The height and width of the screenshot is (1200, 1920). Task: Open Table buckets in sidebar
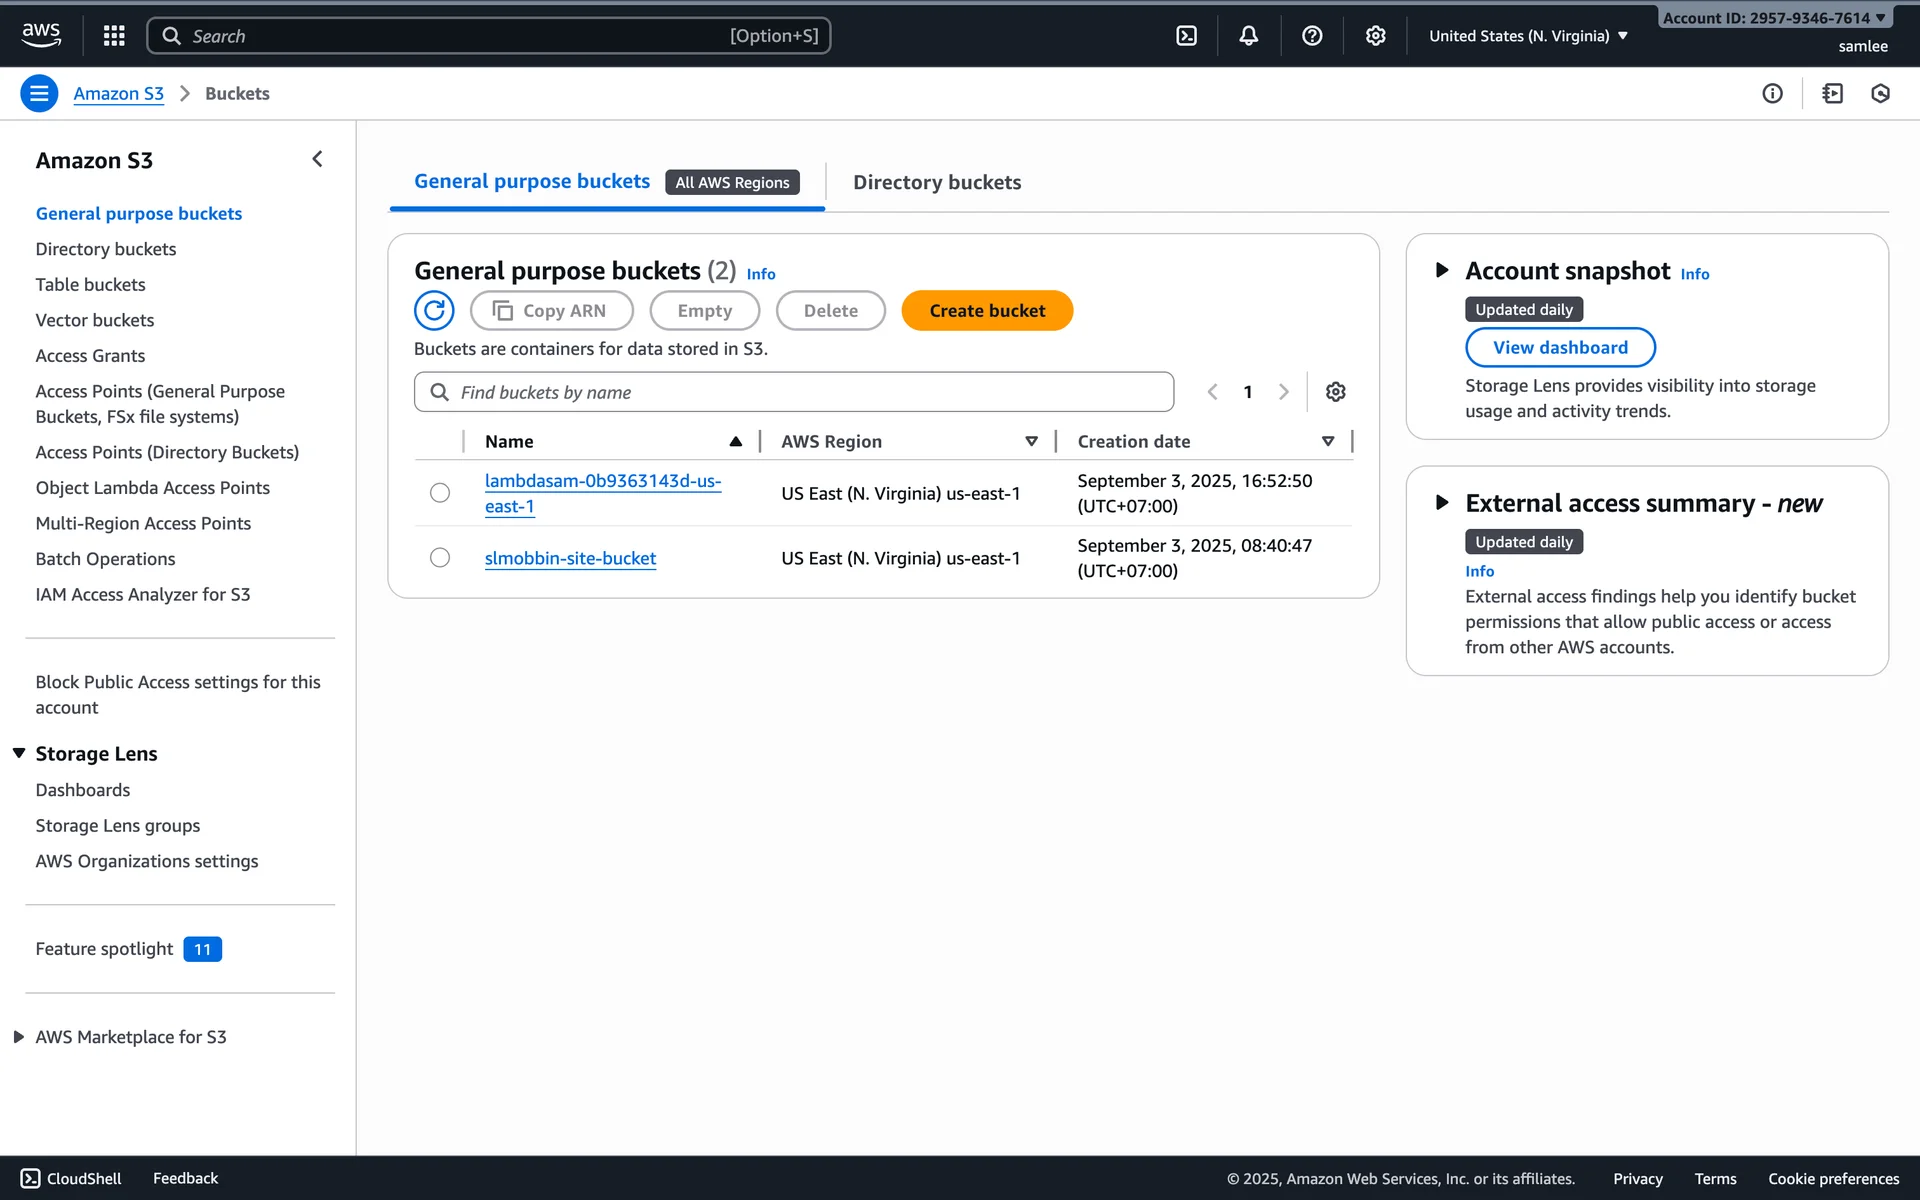pos(90,285)
